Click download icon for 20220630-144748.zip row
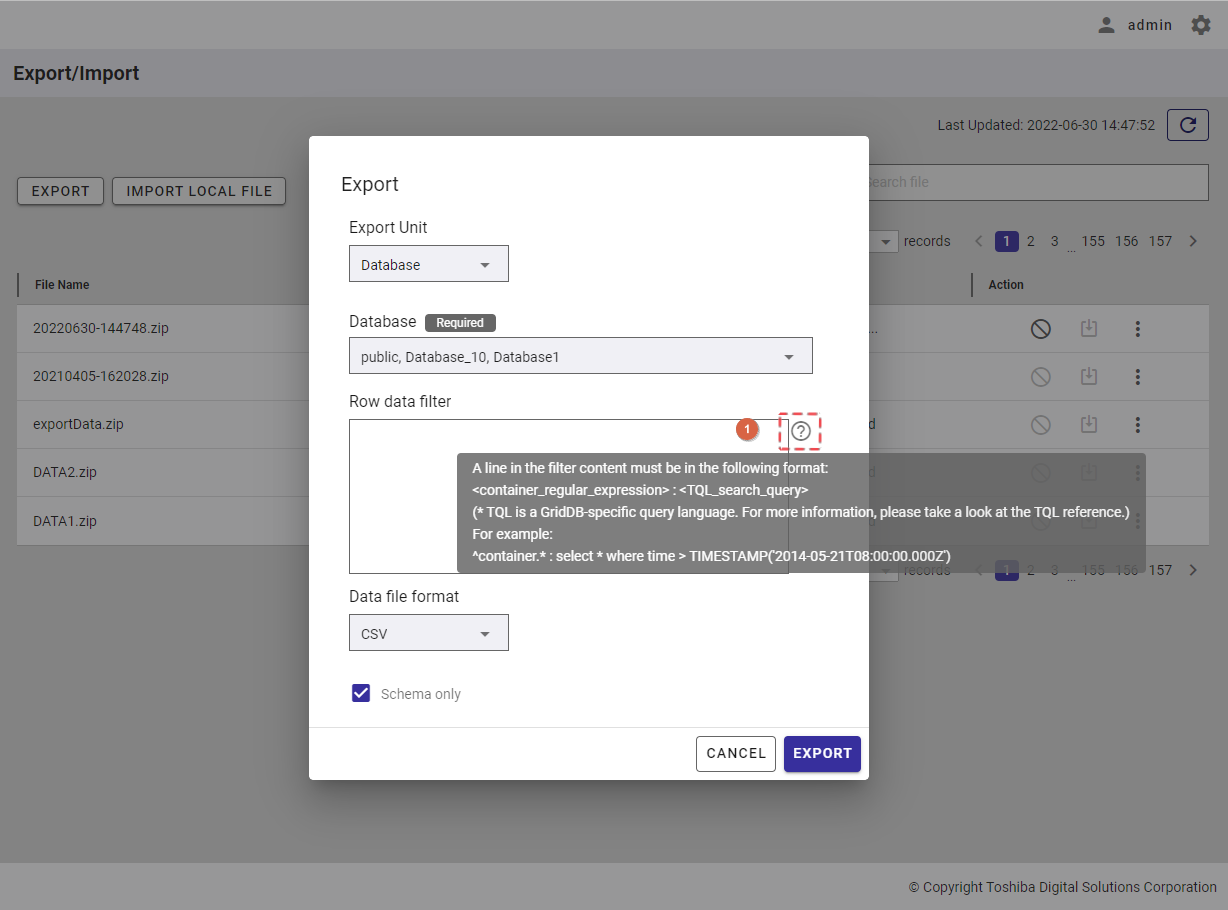1228x910 pixels. coord(1089,329)
